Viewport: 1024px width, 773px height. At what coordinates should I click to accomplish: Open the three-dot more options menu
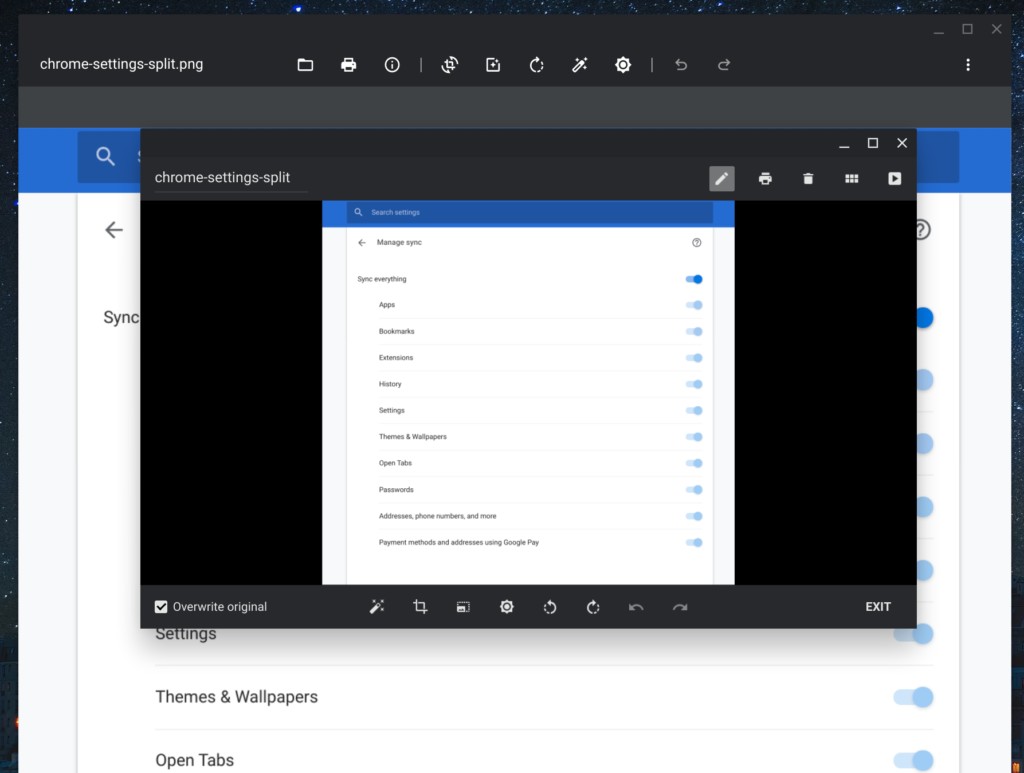967,65
